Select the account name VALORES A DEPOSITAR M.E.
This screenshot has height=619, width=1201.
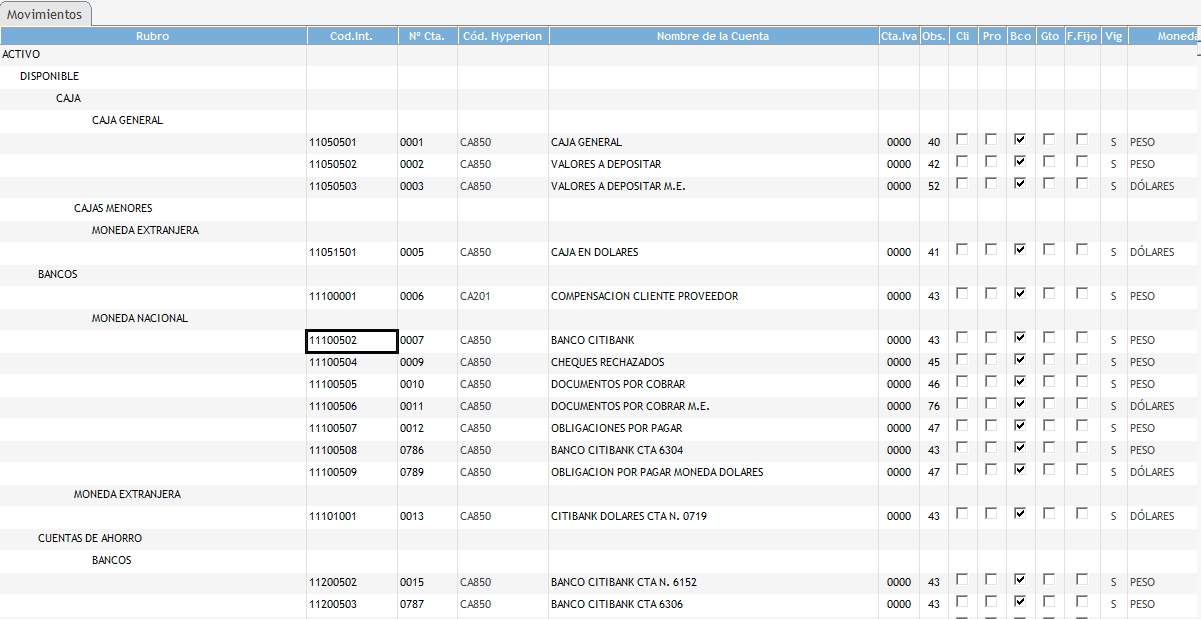coord(617,186)
